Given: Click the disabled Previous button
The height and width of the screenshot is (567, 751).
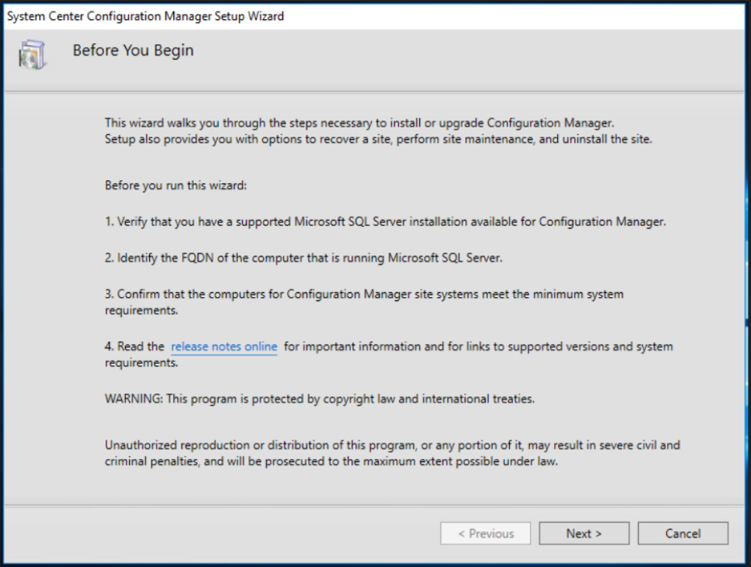Looking at the screenshot, I should (x=486, y=533).
